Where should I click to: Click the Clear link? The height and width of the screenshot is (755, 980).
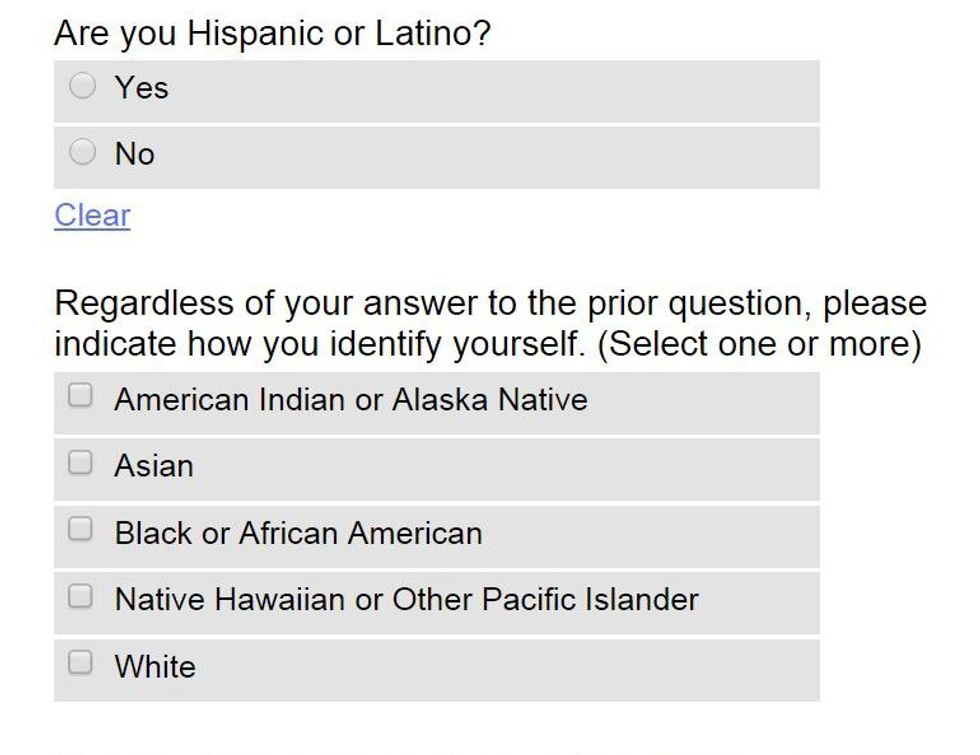click(92, 215)
